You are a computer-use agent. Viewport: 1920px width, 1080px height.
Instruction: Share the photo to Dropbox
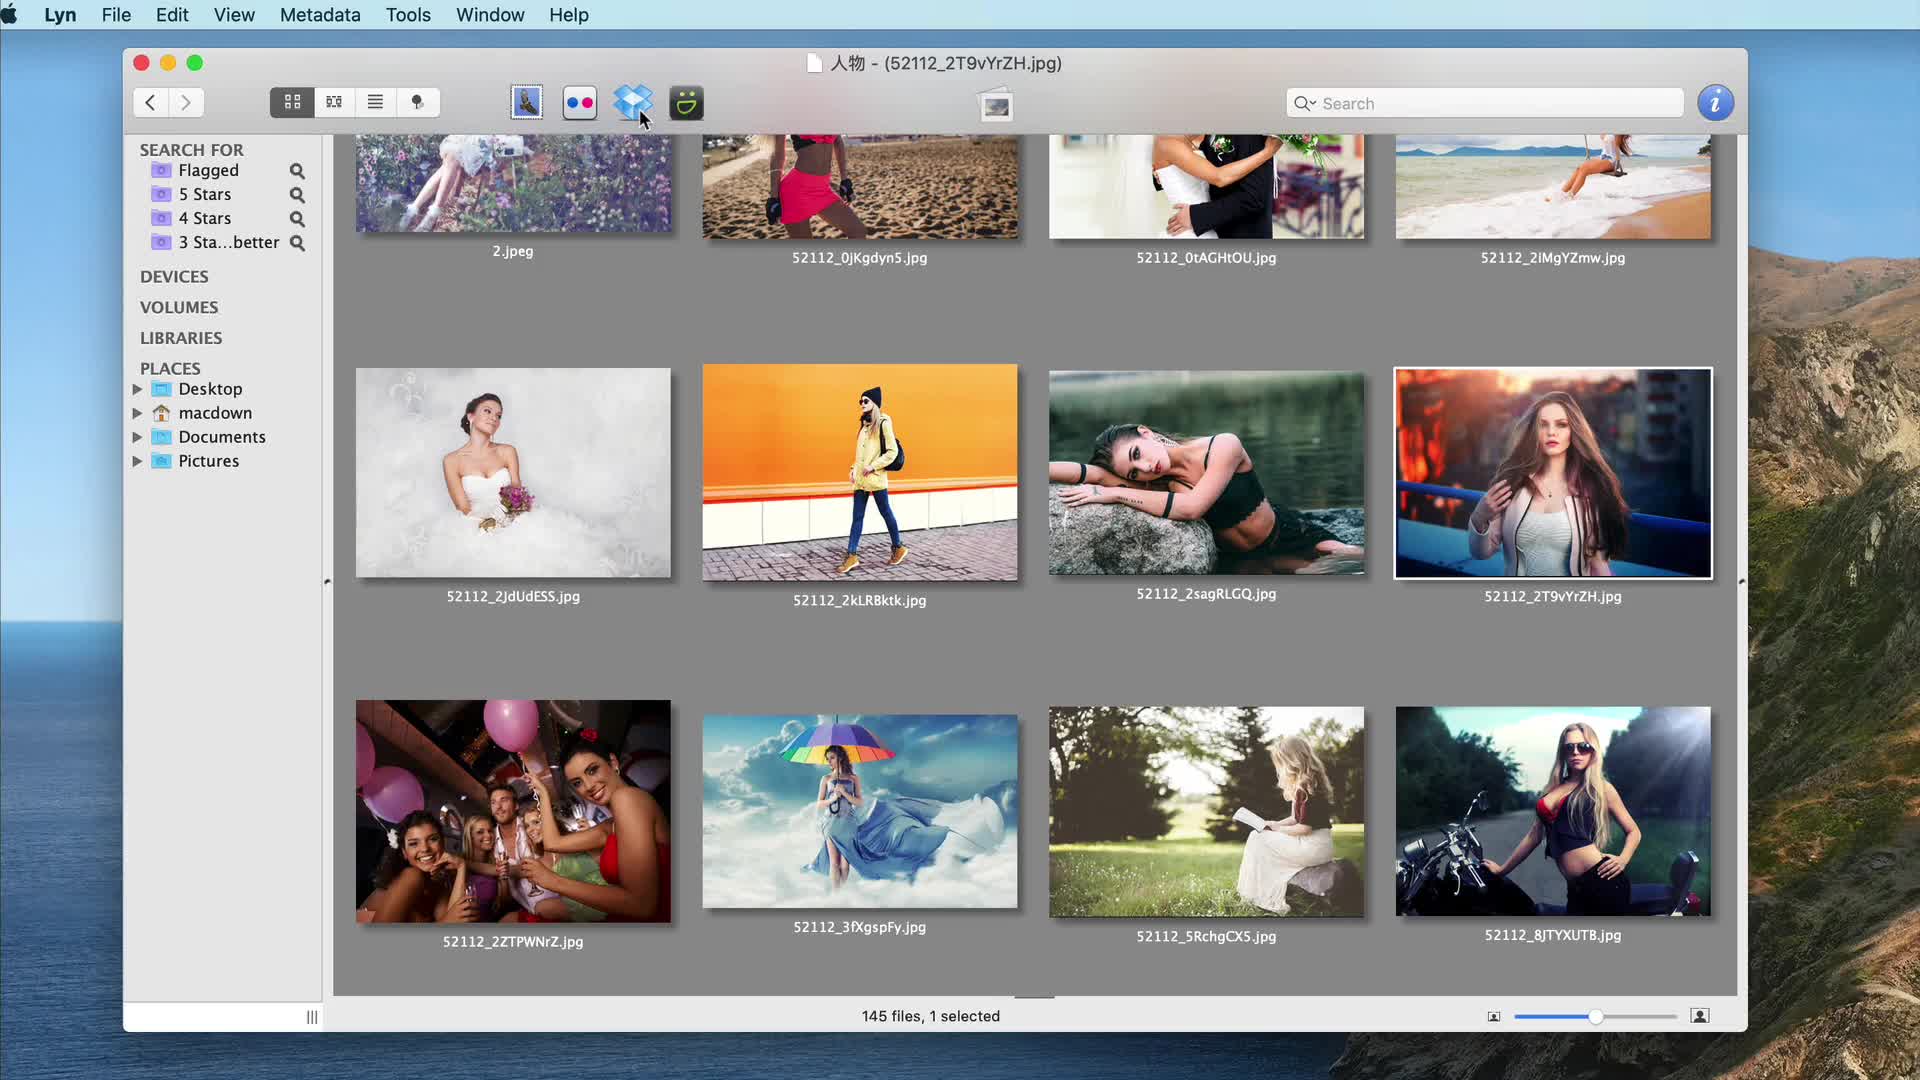[x=632, y=102]
